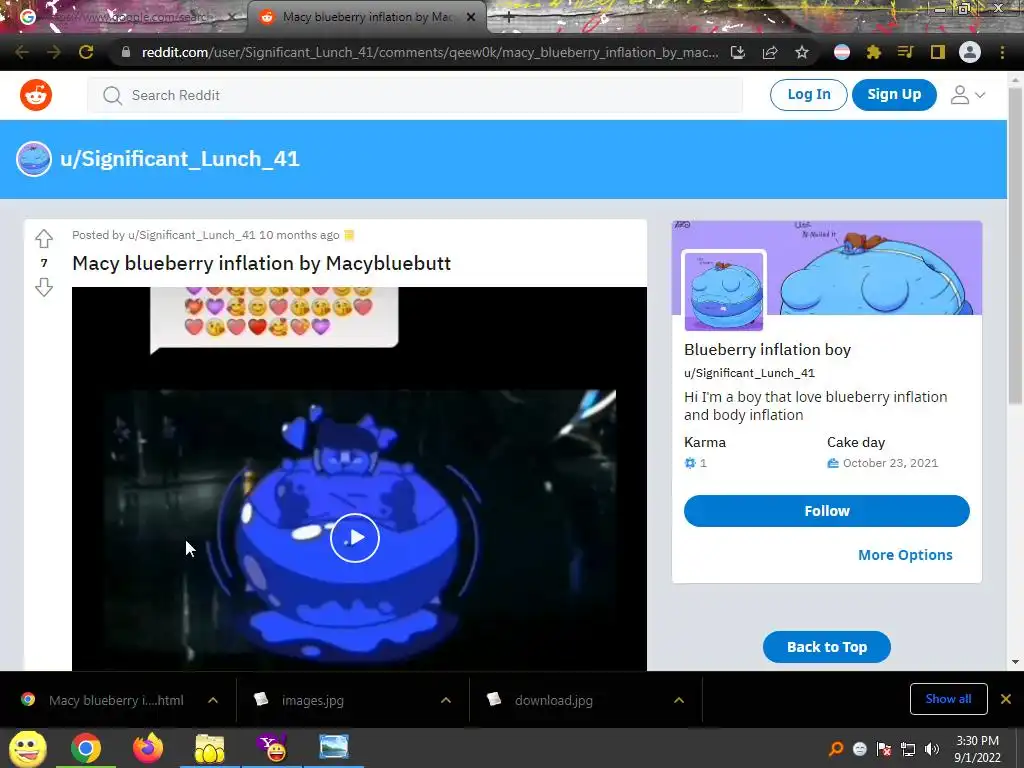The image size is (1024, 768).
Task: Click the Log In button
Action: pyautogui.click(x=808, y=95)
